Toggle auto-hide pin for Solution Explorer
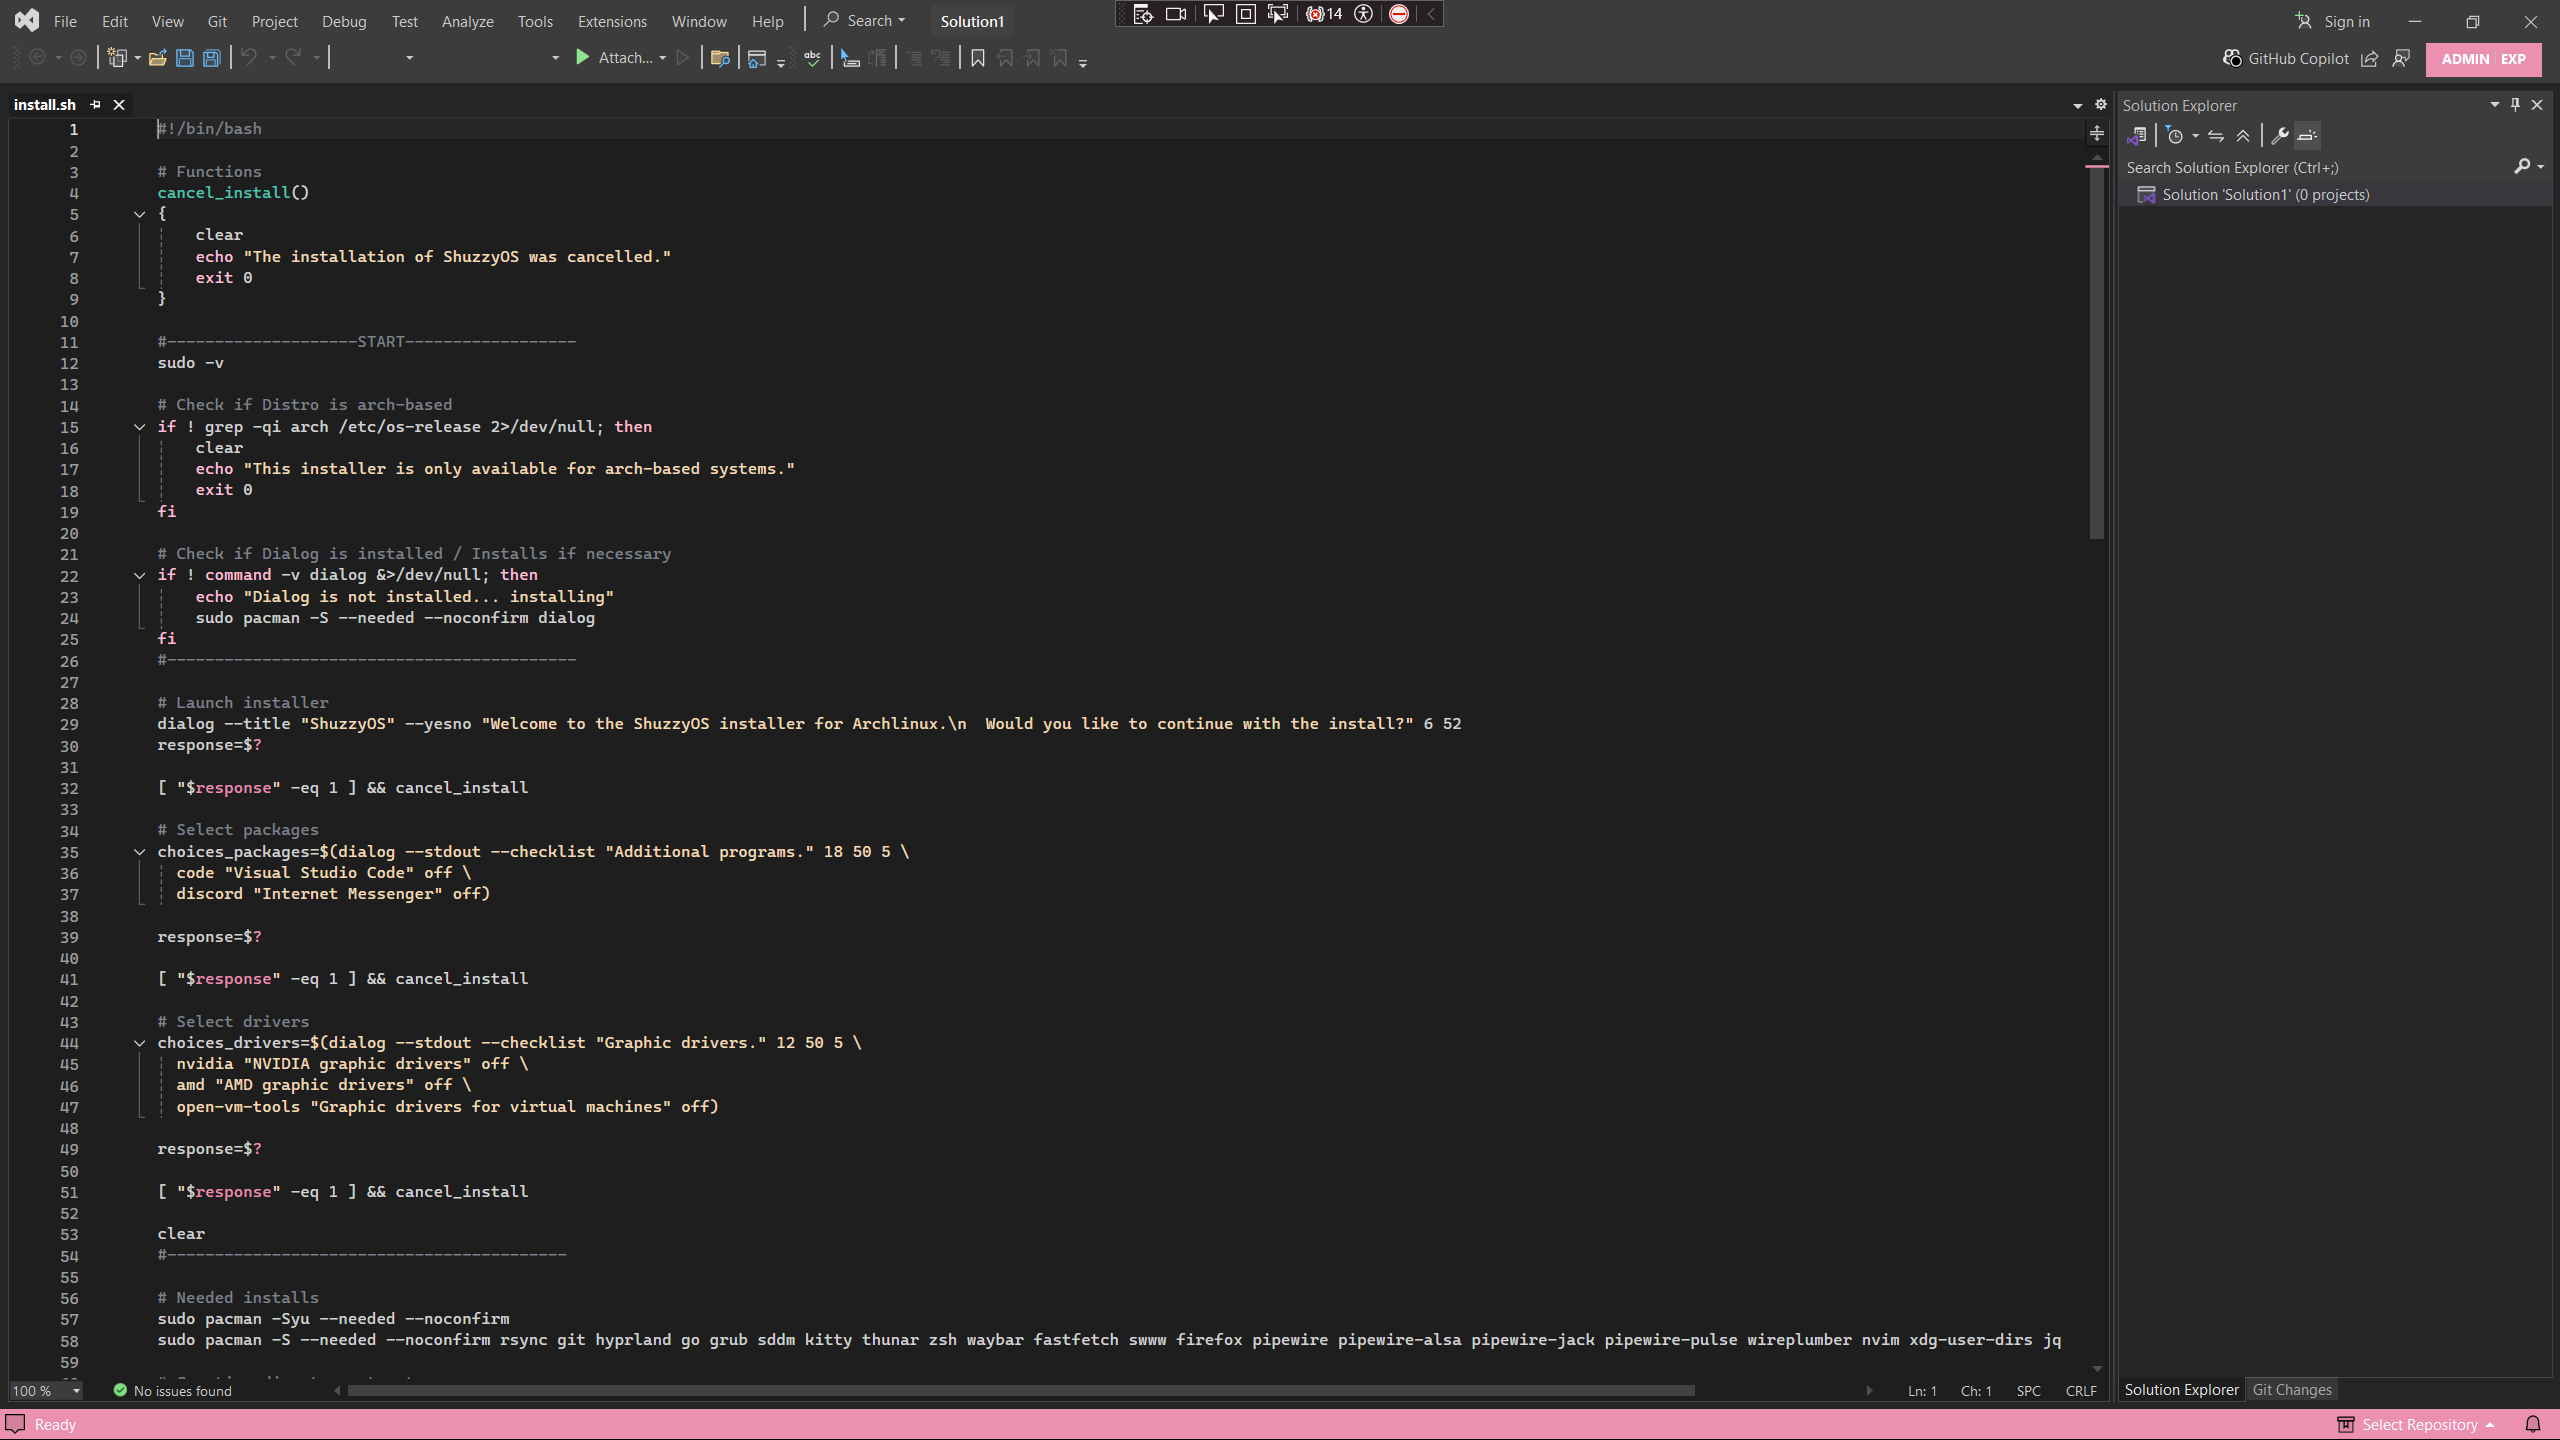 2515,104
